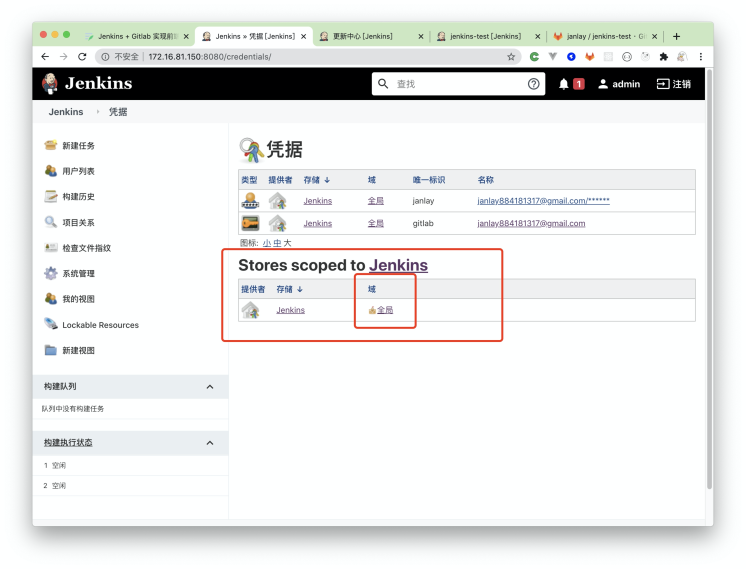Open 项目关系 in the sidebar
Image resolution: width=746 pixels, height=569 pixels.
tap(79, 223)
